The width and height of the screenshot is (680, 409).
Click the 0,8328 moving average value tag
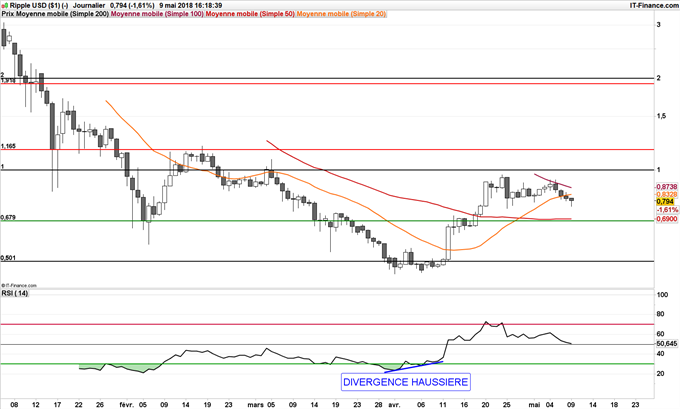click(667, 194)
